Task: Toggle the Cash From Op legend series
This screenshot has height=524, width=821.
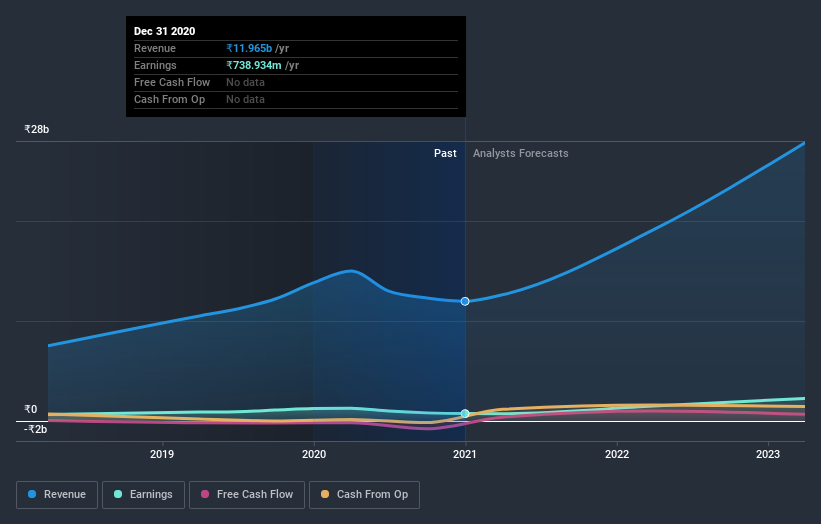Action: (364, 495)
